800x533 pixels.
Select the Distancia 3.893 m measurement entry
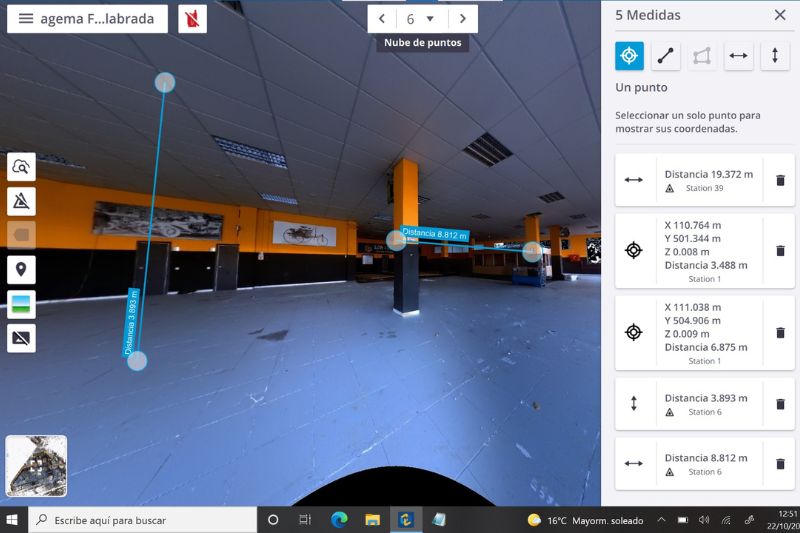click(705, 404)
